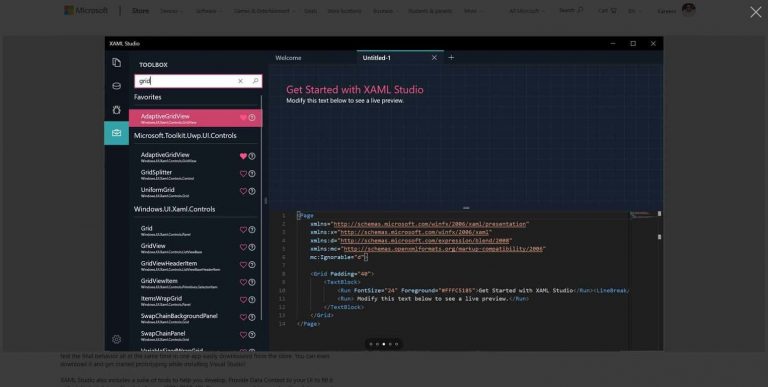Screen dimensions: 768x387
Task: Show help for Favorites AdaptiveGridView
Action: tap(252, 118)
